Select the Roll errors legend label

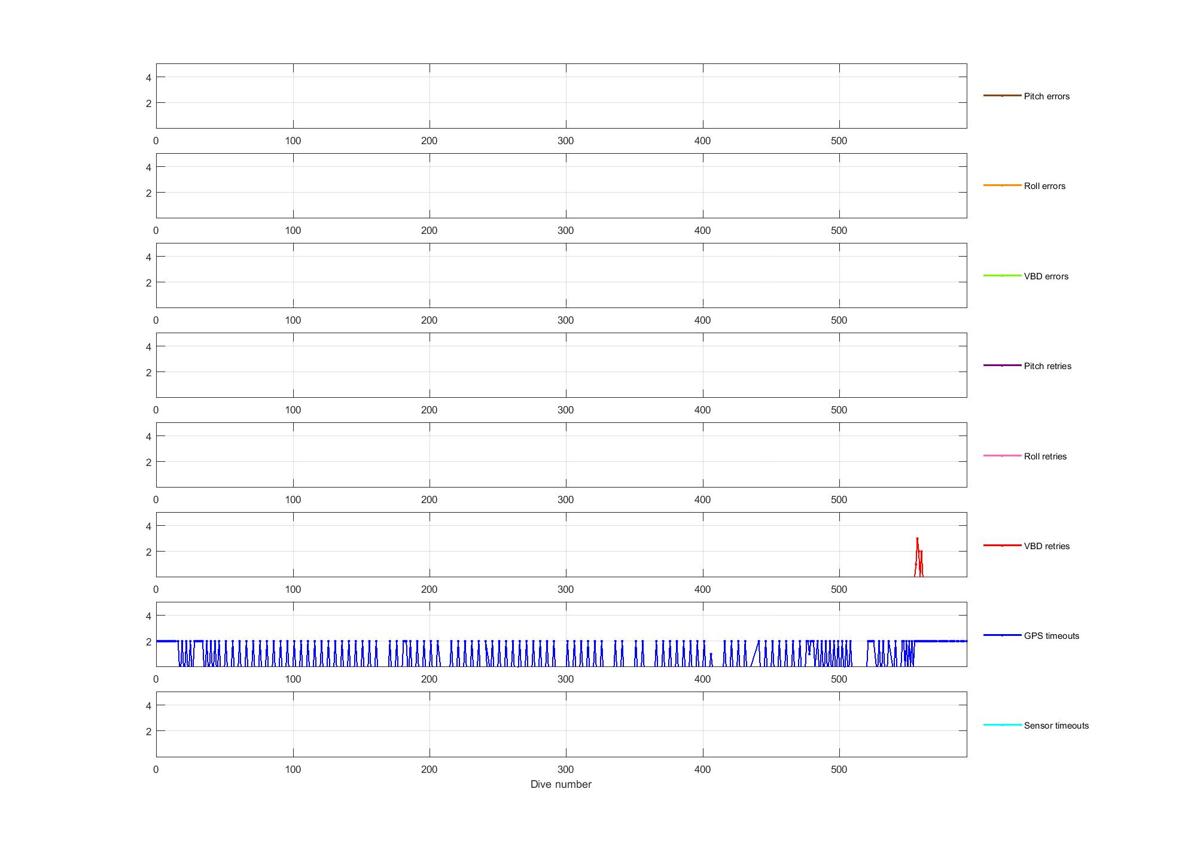1044,186
